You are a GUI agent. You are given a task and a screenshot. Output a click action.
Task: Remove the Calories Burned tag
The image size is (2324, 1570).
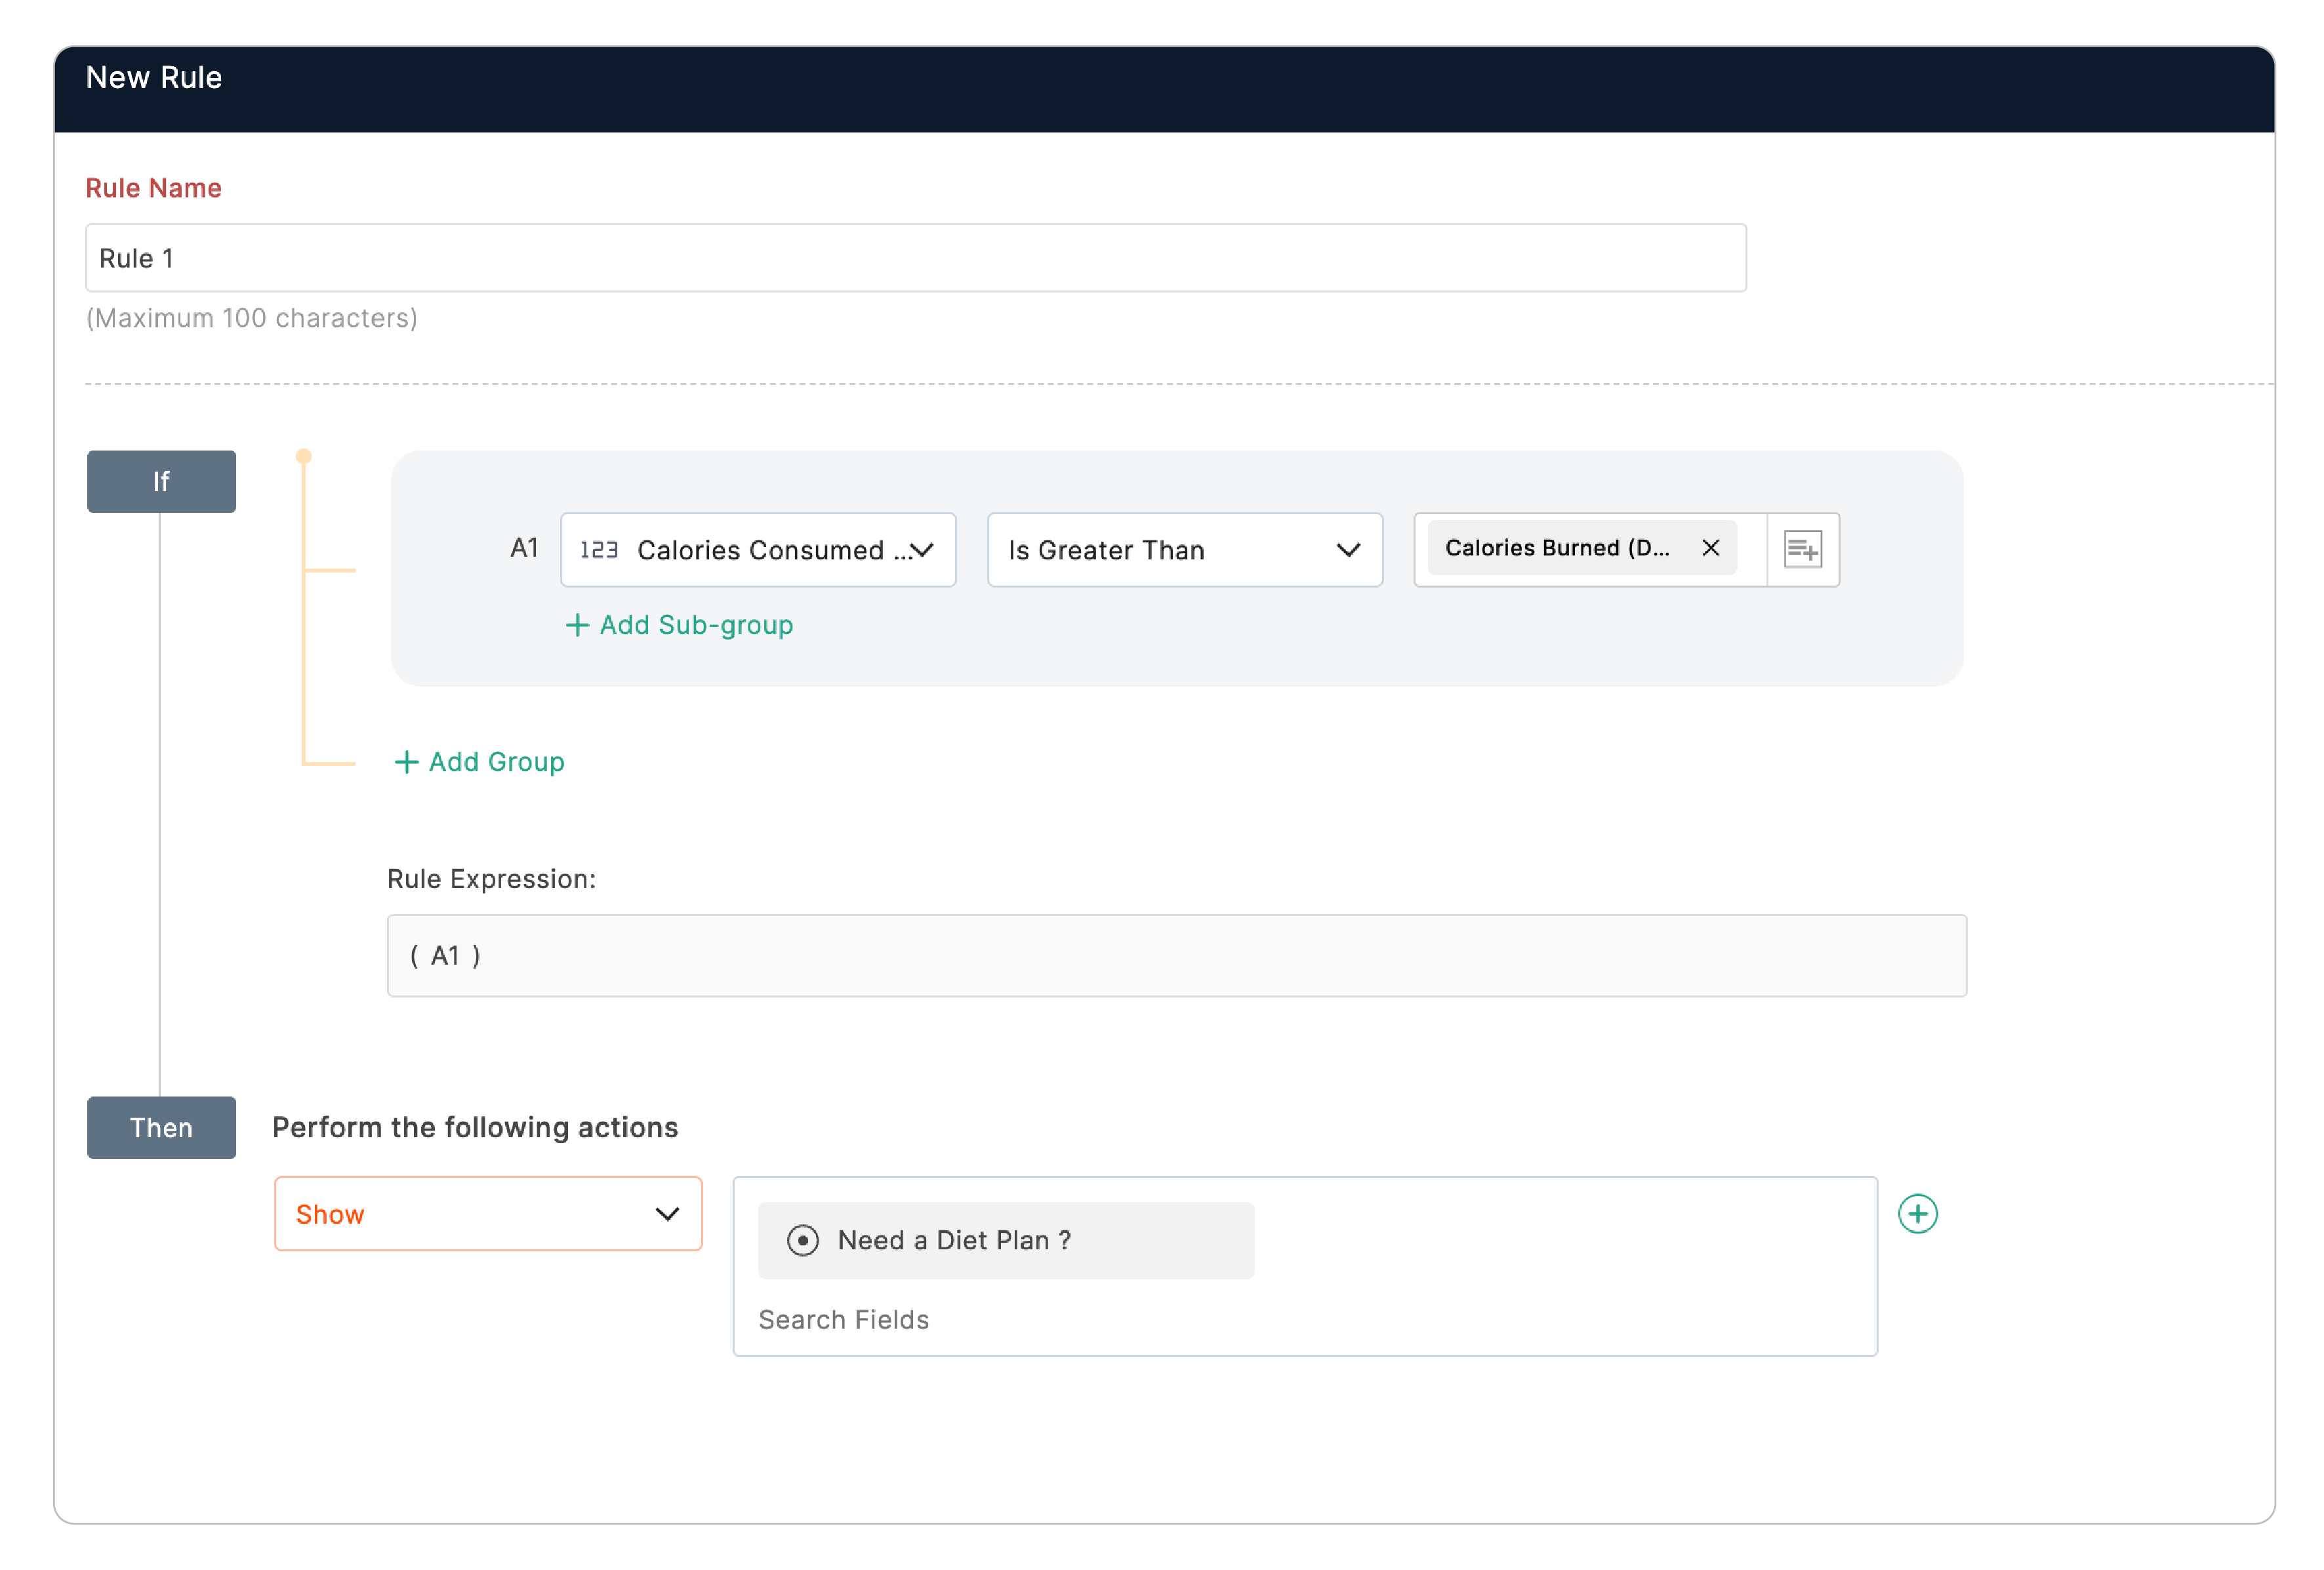click(x=1710, y=548)
